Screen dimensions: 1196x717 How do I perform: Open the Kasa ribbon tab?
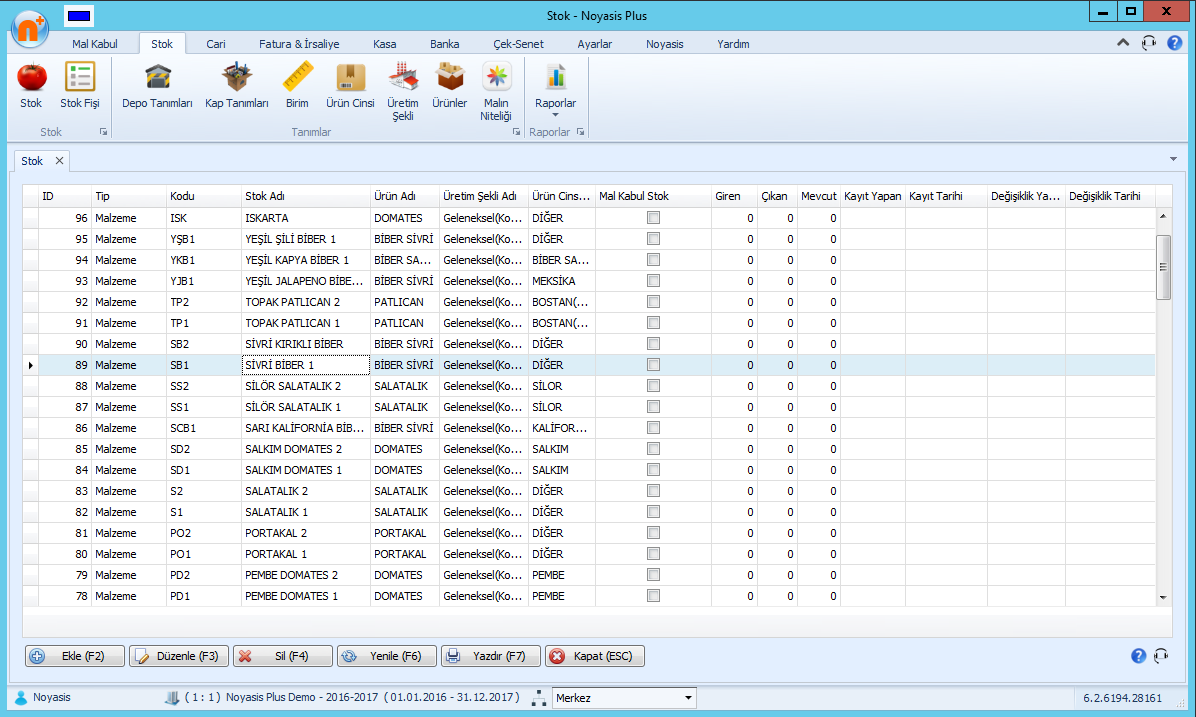[384, 43]
